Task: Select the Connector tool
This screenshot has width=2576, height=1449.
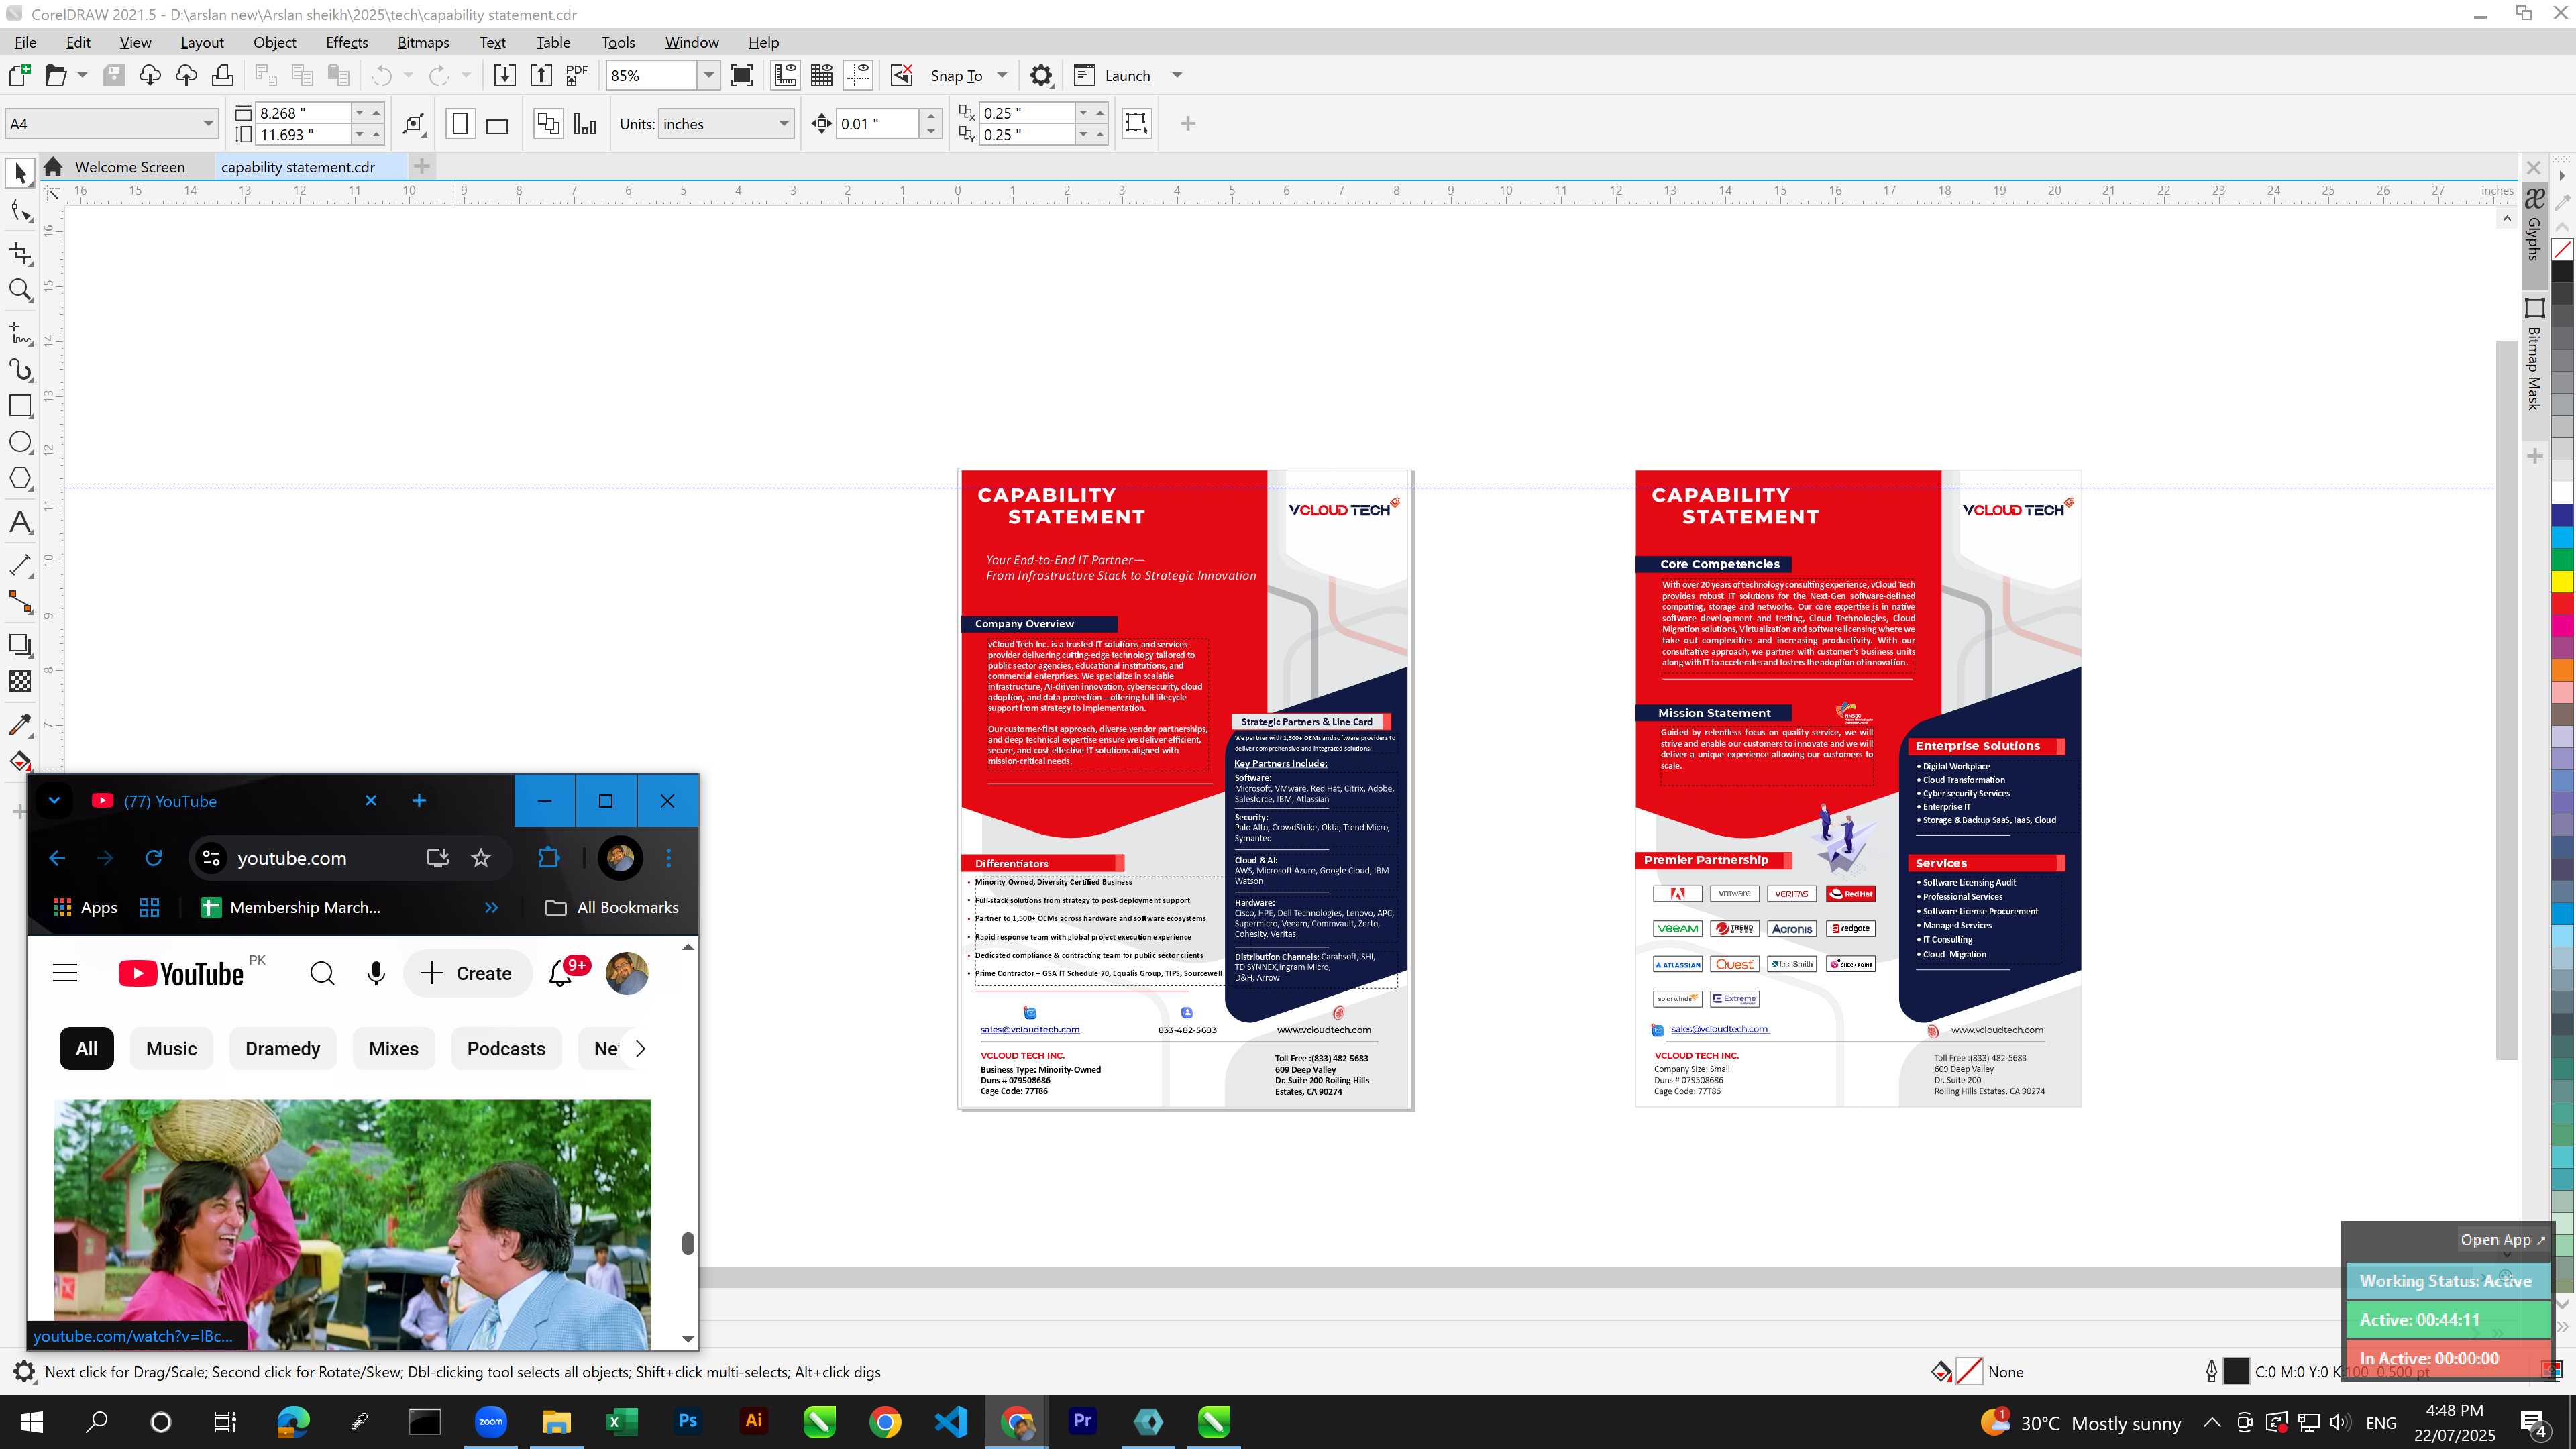Action: tap(20, 602)
